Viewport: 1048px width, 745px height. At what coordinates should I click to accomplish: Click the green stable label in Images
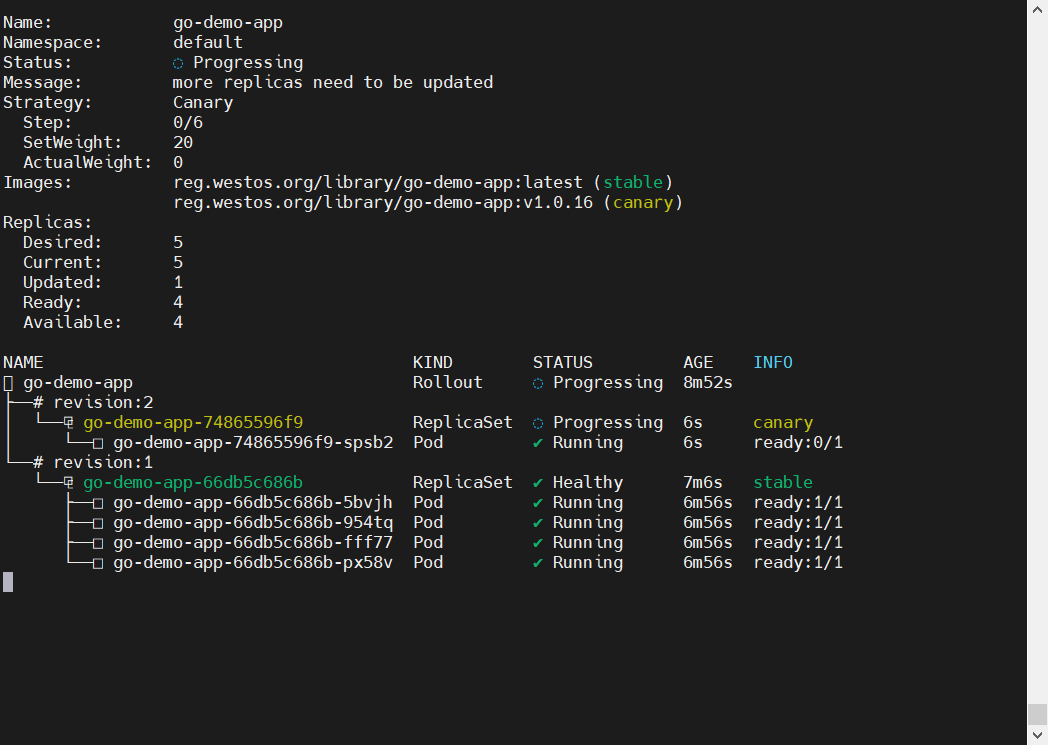(632, 182)
